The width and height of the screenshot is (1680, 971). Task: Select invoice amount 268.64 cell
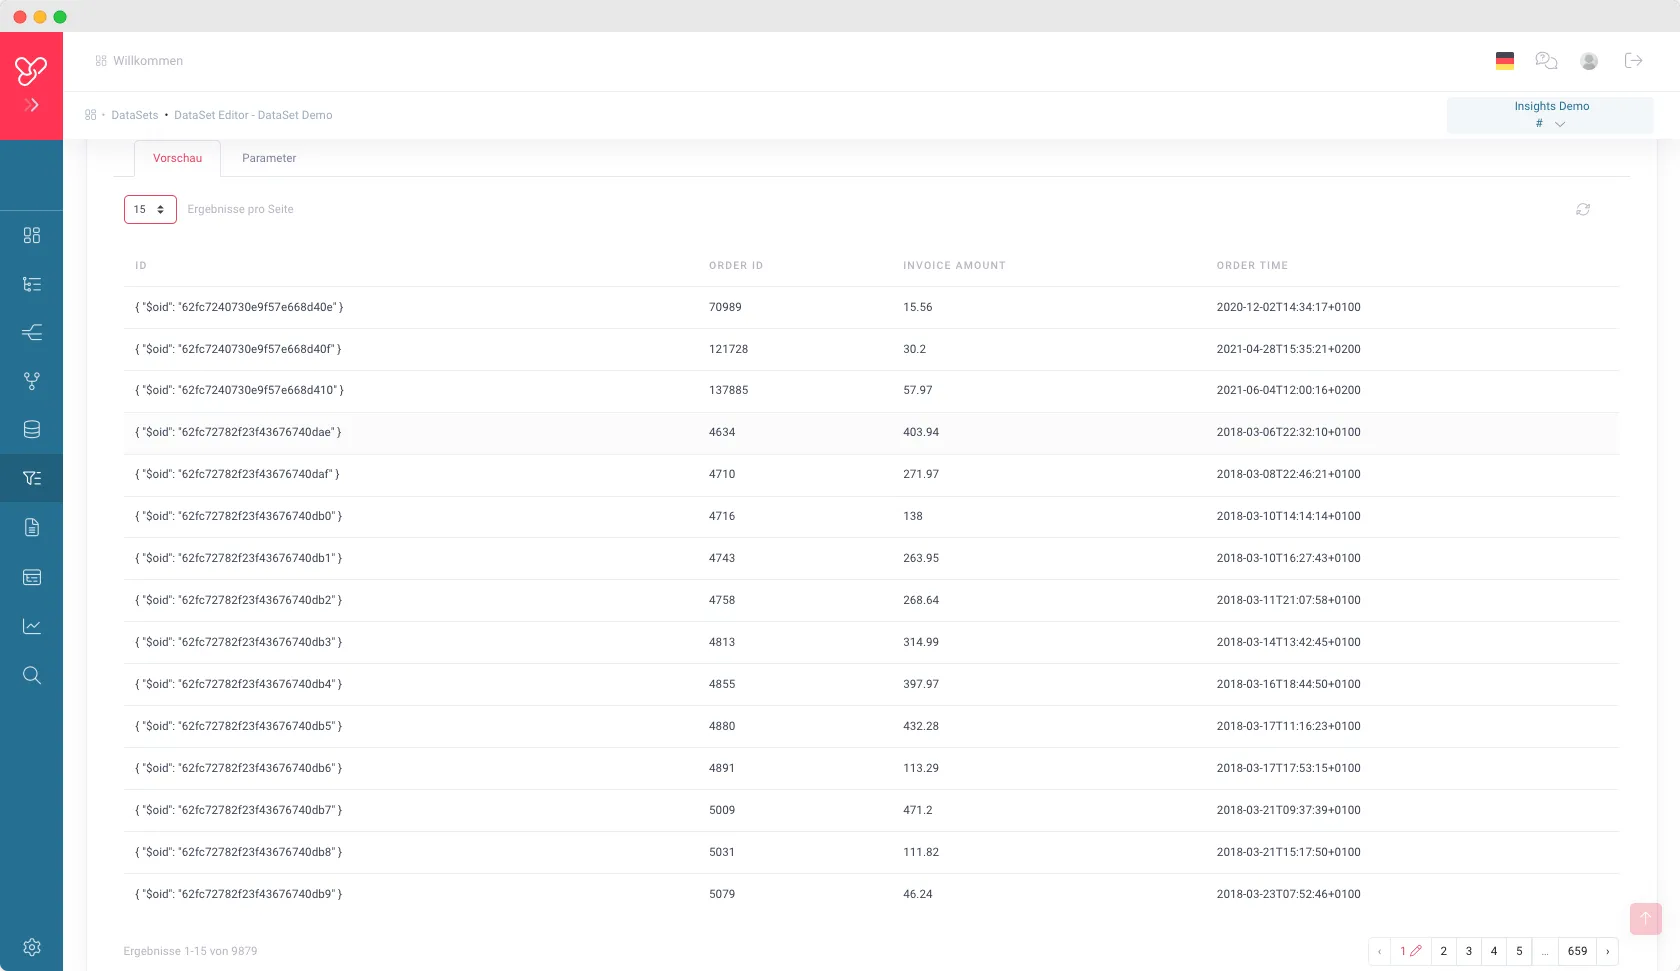(x=921, y=600)
